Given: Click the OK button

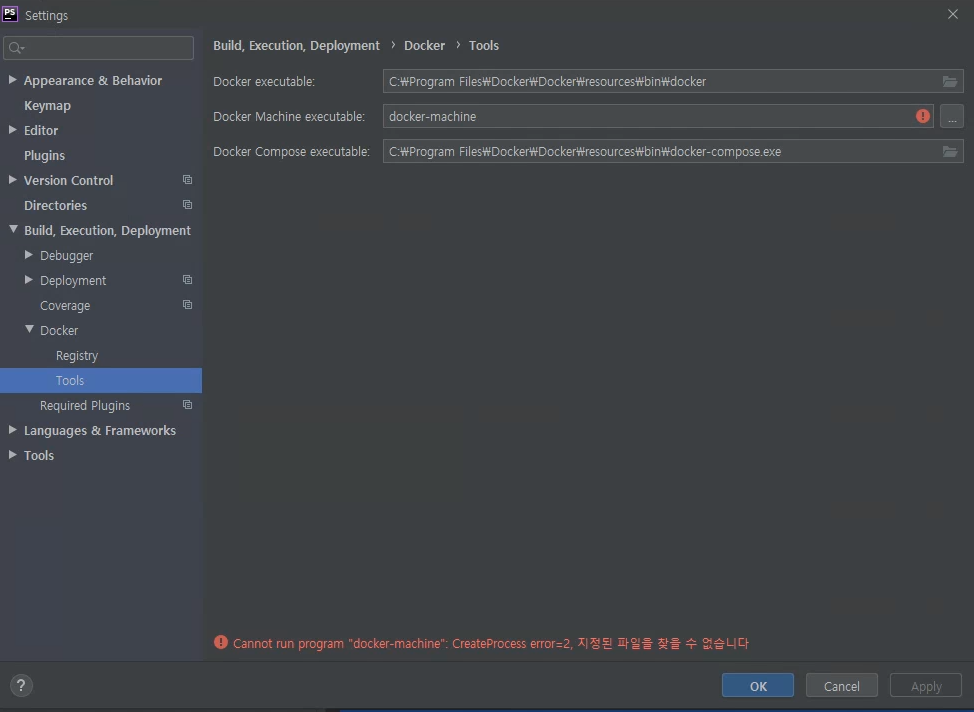Looking at the screenshot, I should pos(757,686).
